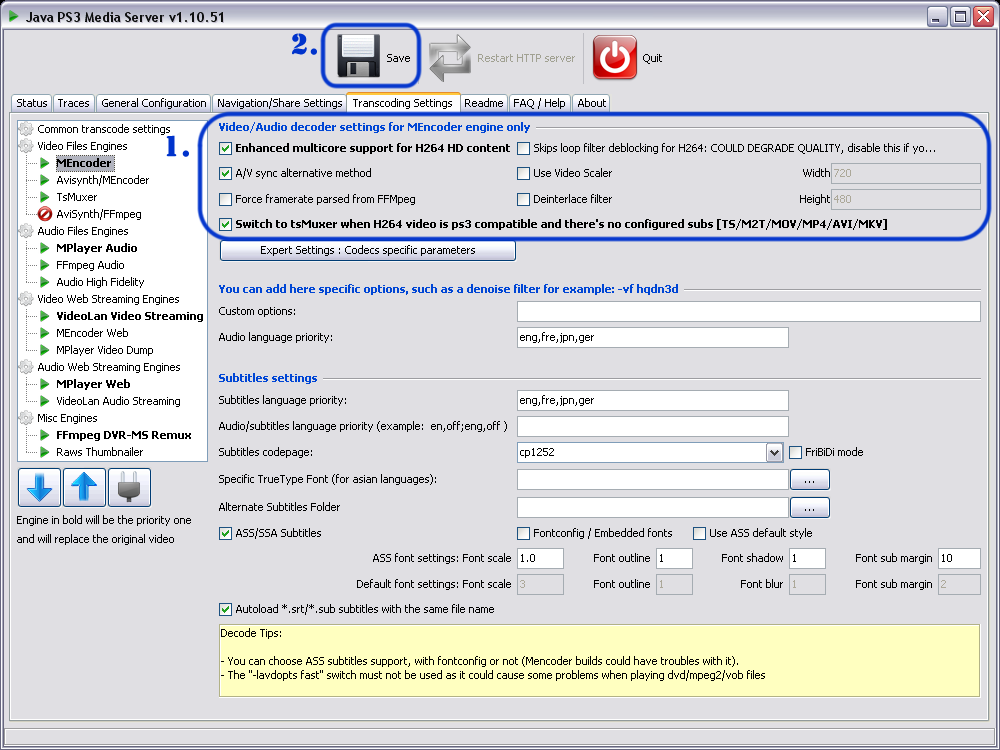Select MEncoder in the engines tree
1000x750 pixels.
click(84, 163)
